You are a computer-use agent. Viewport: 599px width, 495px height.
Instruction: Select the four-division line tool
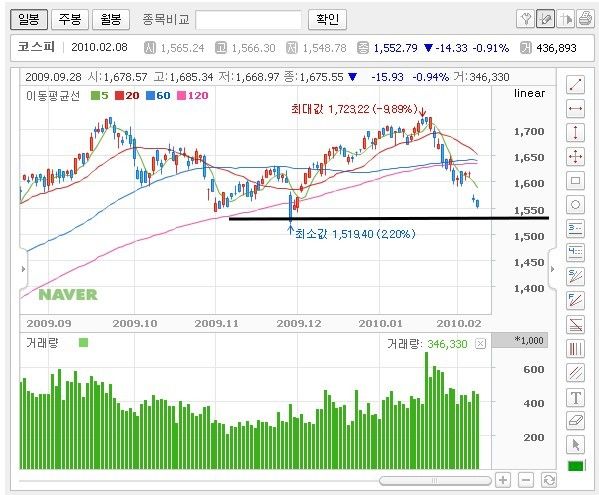(575, 252)
